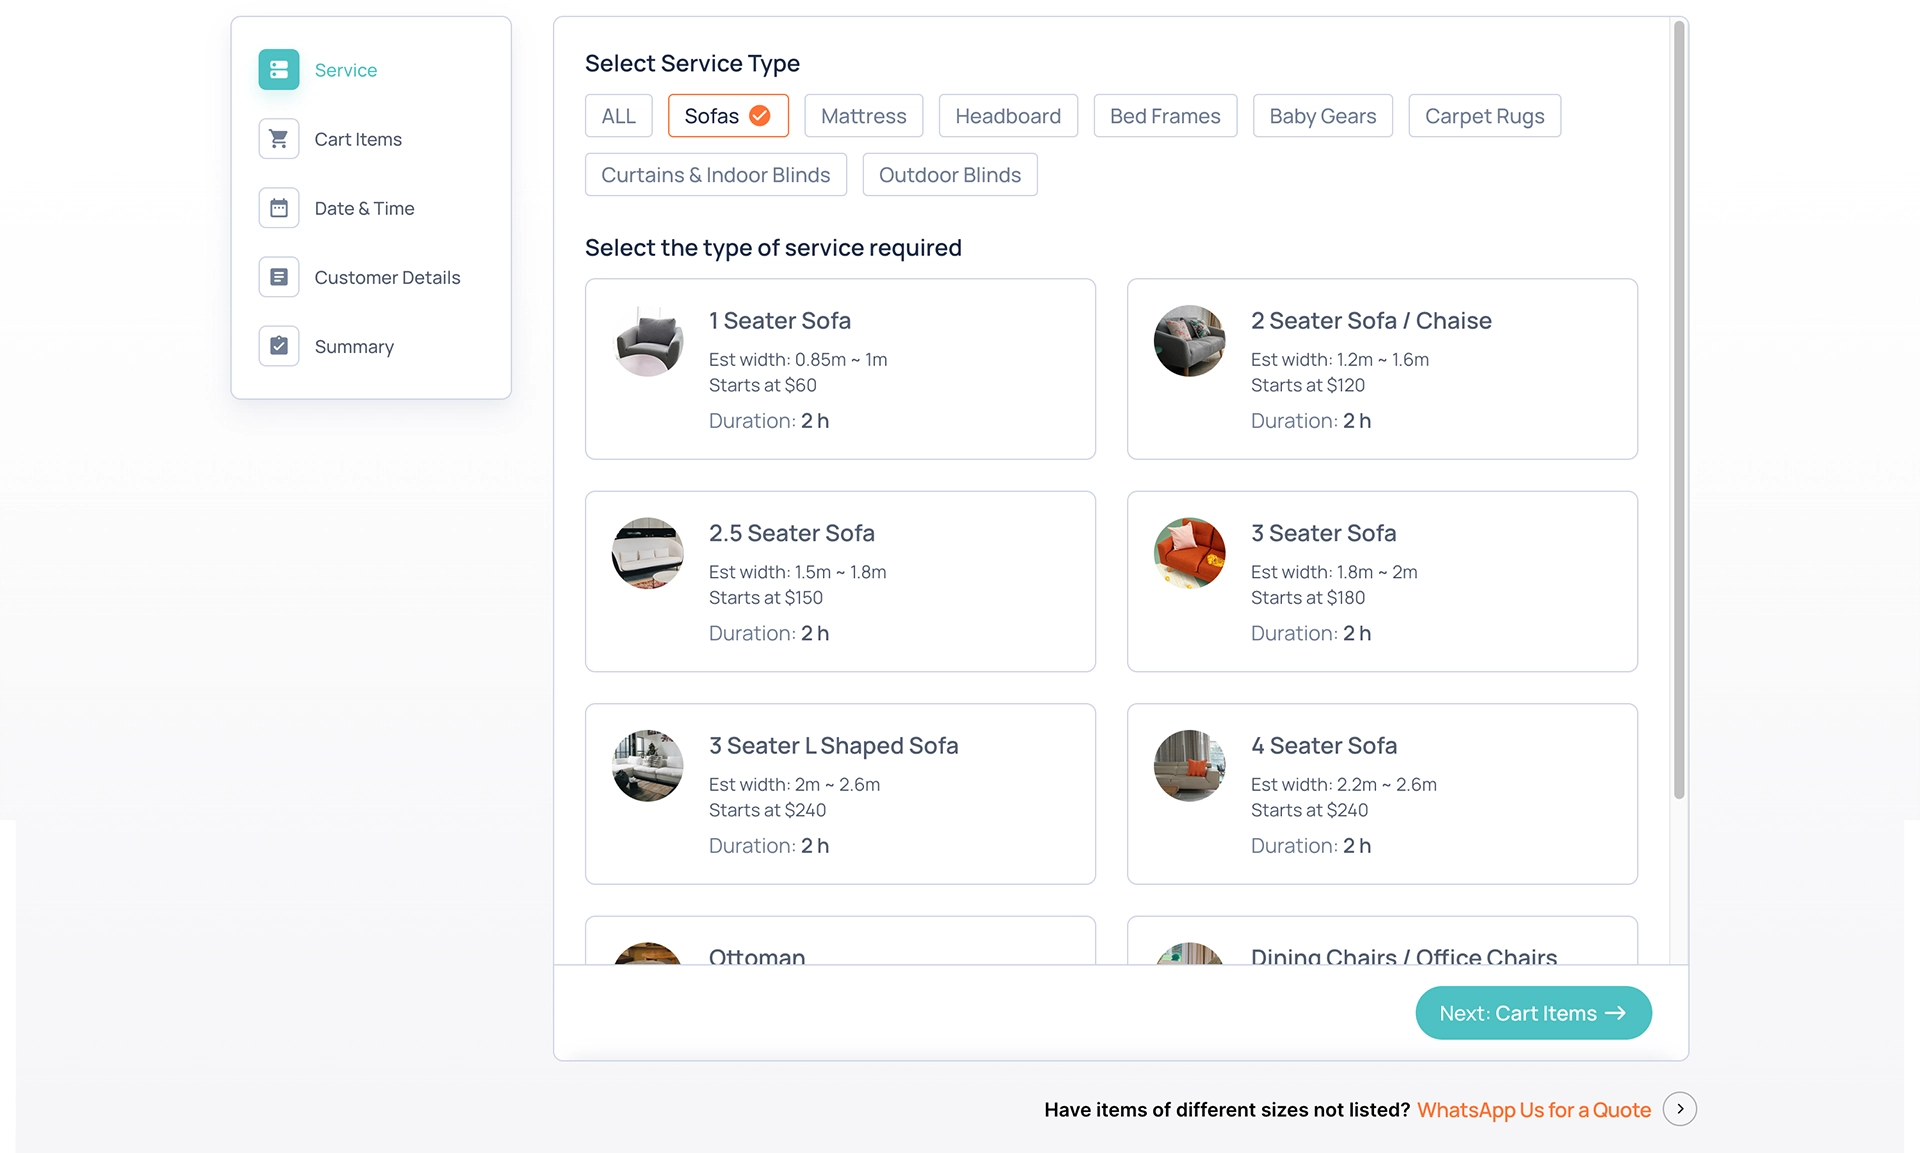The height and width of the screenshot is (1153, 1920).
Task: Click the Cart Items shopping cart icon
Action: point(279,139)
